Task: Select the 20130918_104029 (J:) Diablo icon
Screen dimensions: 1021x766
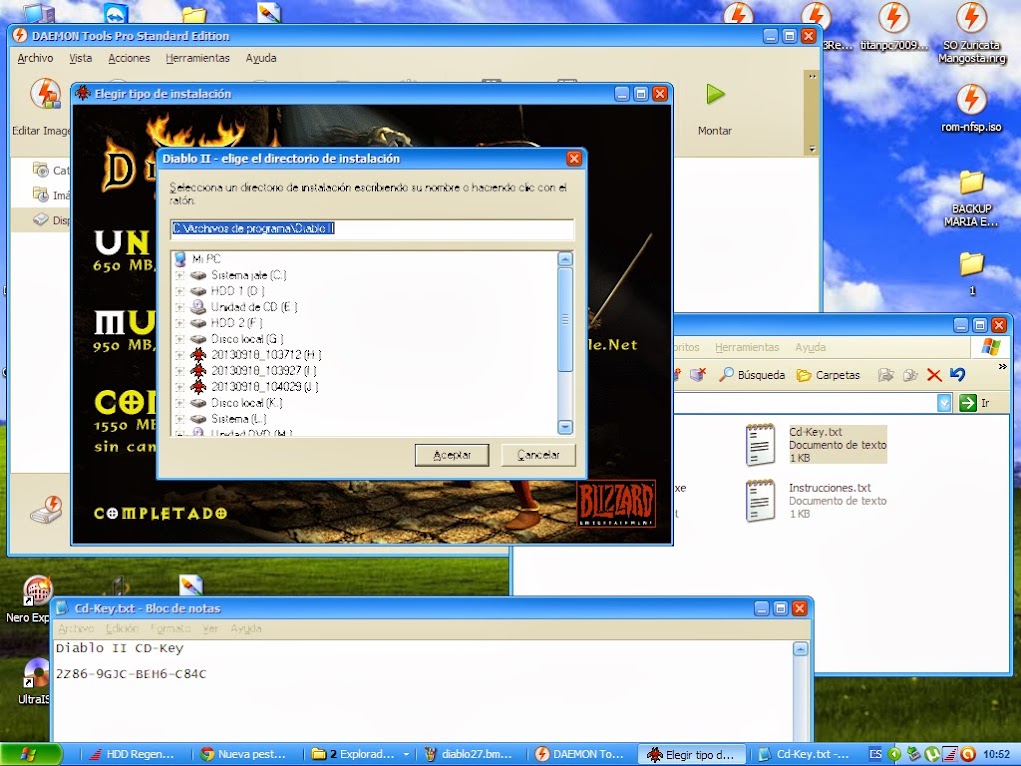Action: pos(198,387)
